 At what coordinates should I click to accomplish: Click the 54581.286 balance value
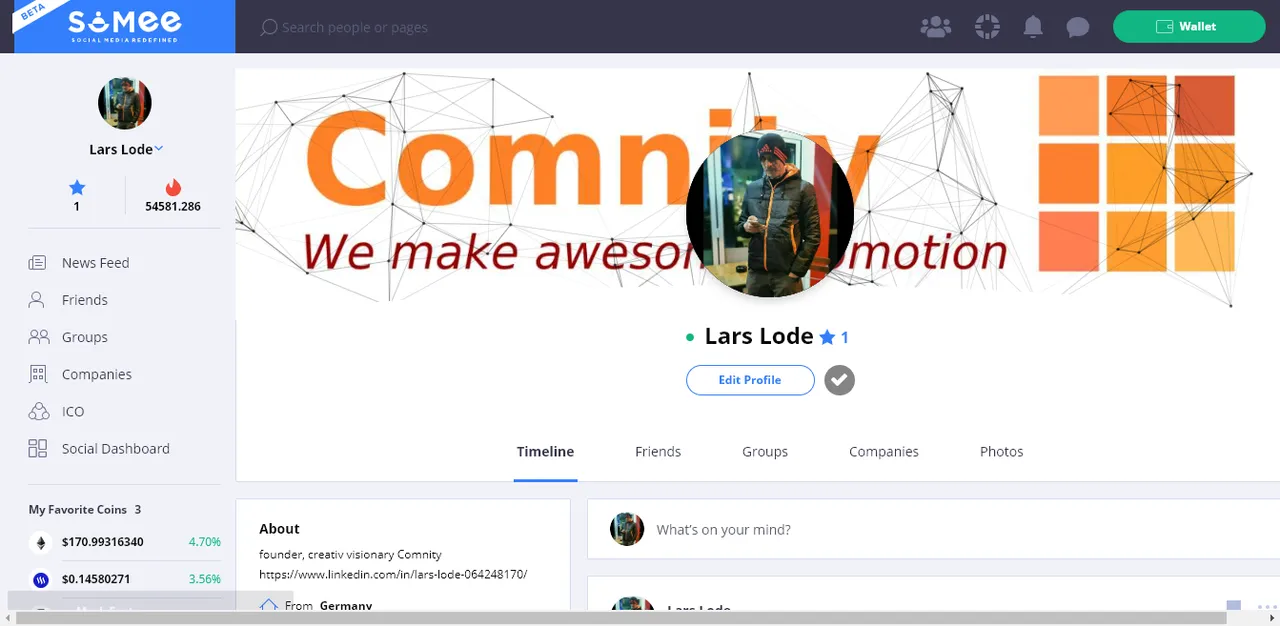click(x=173, y=206)
